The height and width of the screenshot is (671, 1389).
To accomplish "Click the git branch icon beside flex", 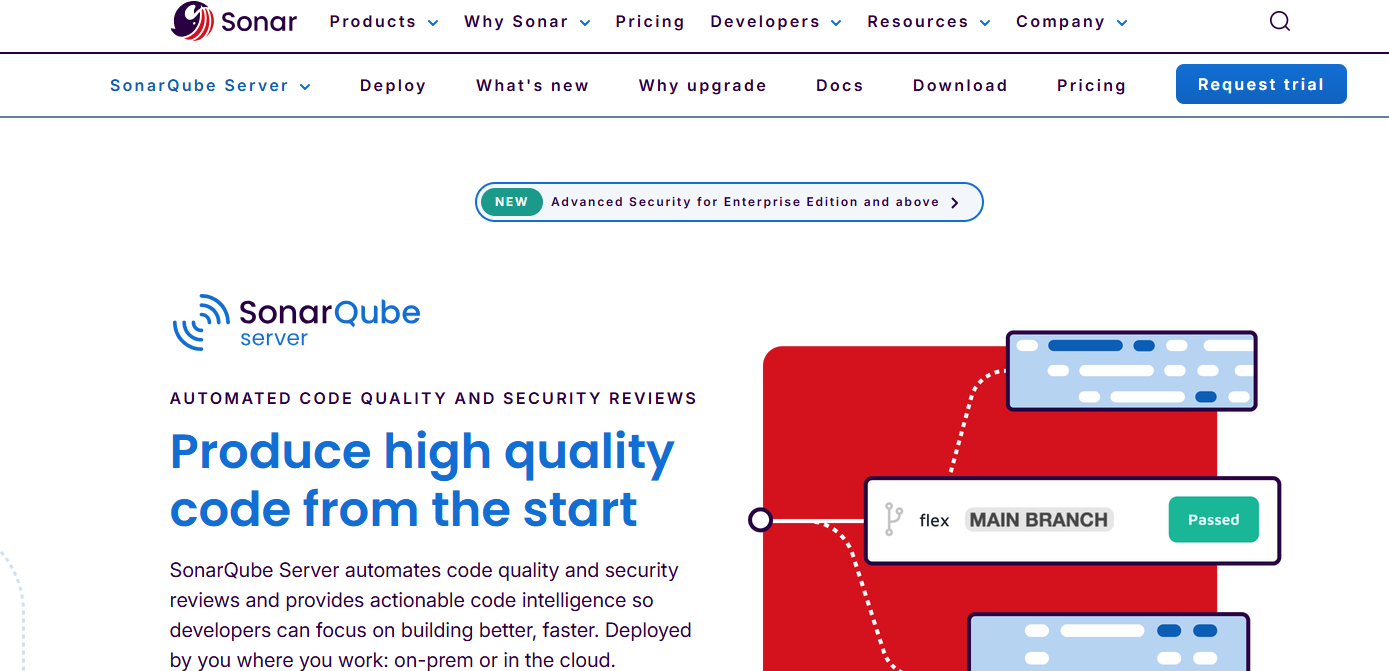I will click(x=893, y=520).
